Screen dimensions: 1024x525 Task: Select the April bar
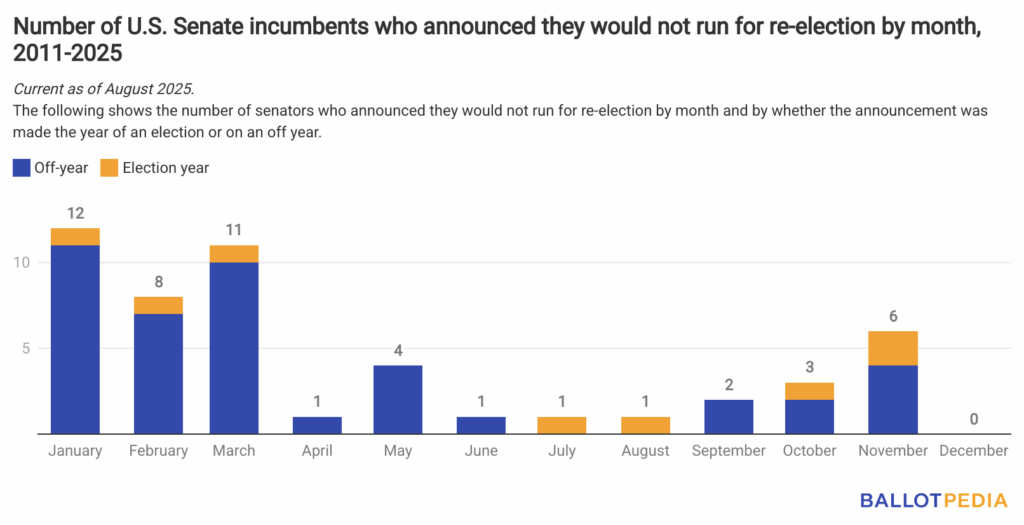tap(317, 425)
